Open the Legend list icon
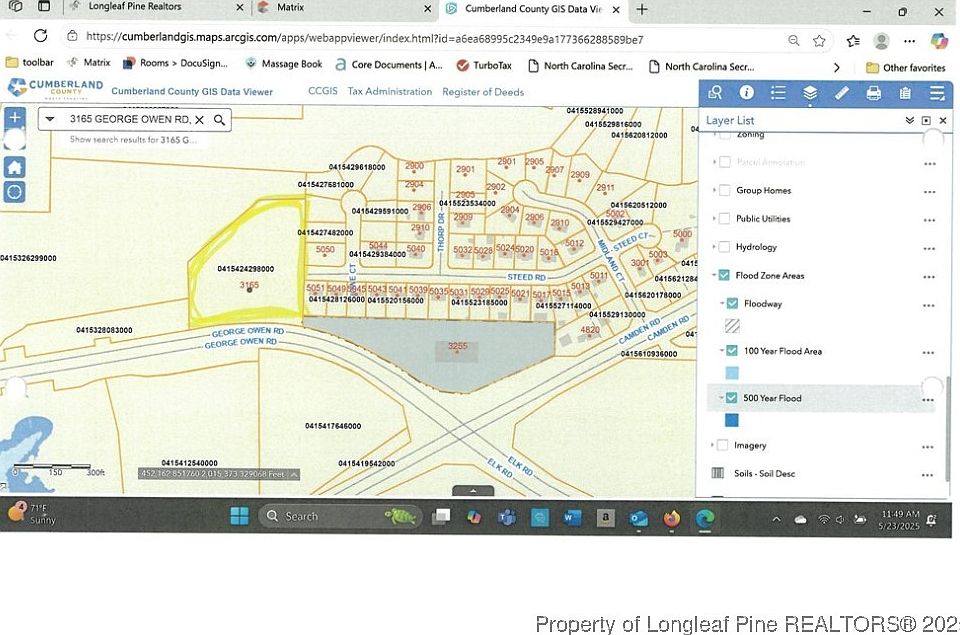Screen dimensions: 960x635 (x=778, y=93)
